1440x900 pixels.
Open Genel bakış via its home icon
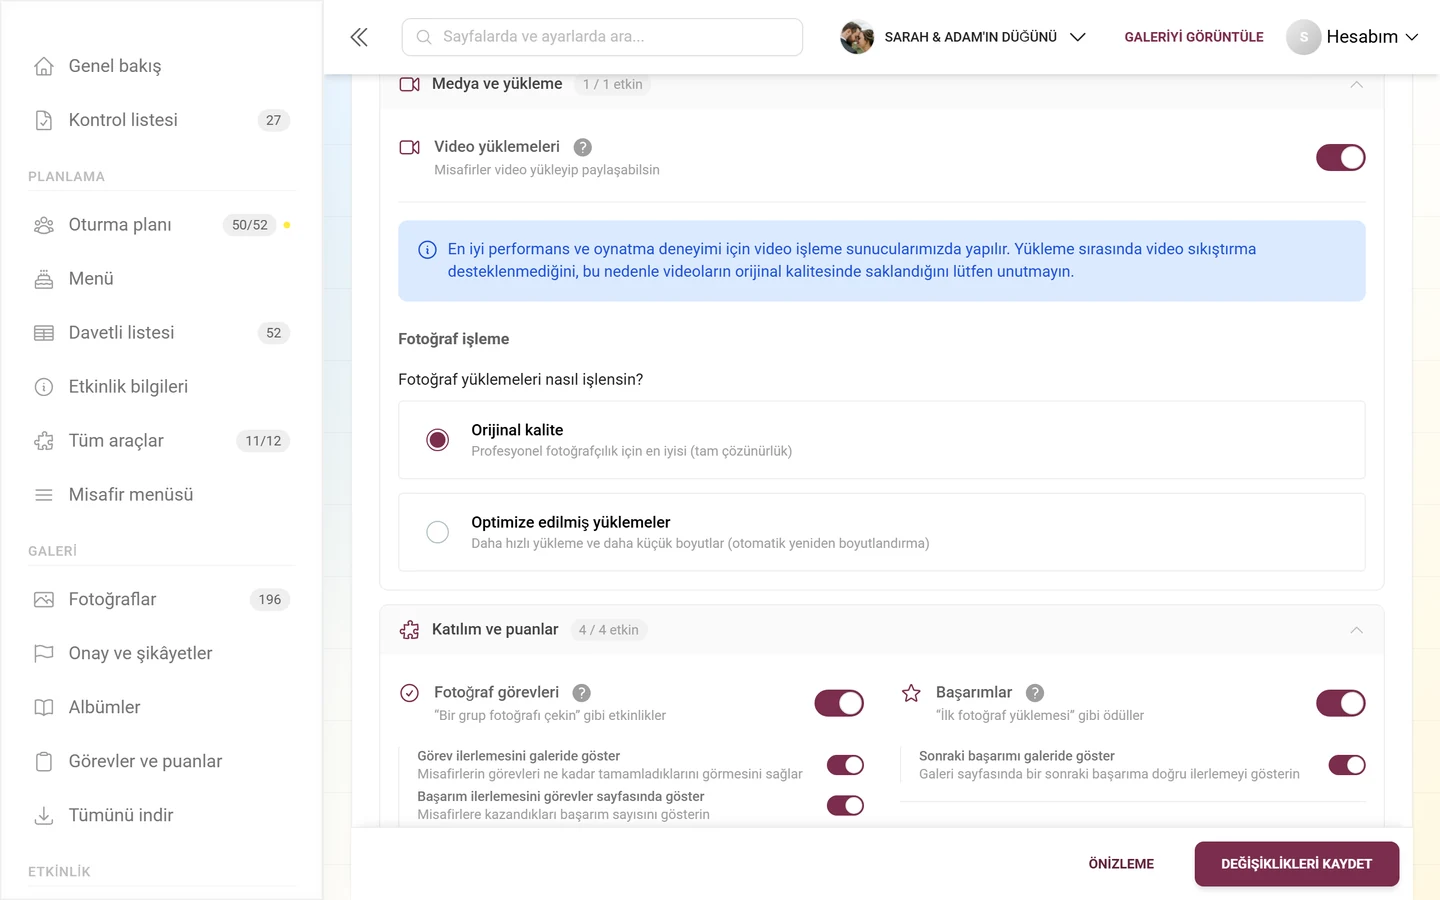click(44, 66)
